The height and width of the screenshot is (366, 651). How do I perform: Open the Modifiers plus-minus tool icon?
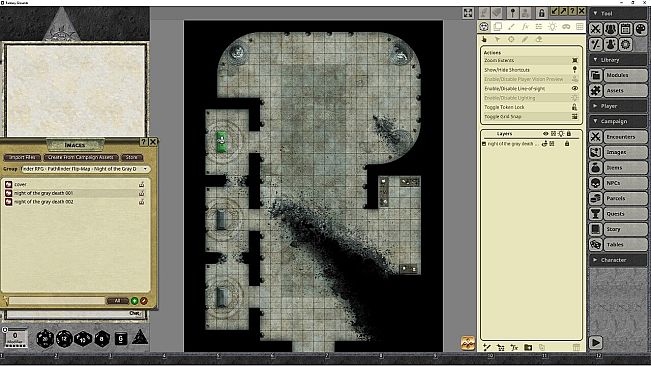596,44
